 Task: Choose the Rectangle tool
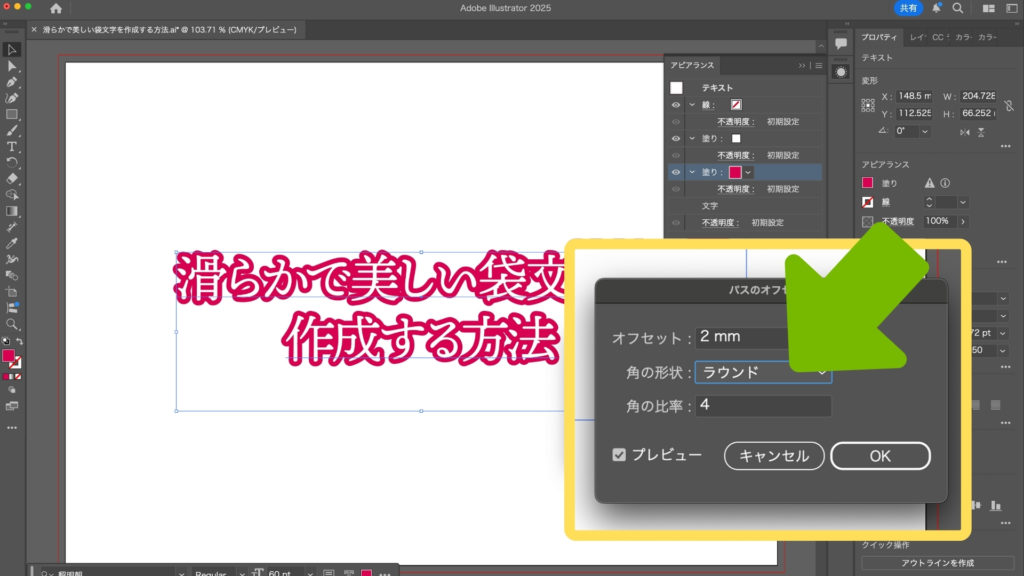click(12, 114)
